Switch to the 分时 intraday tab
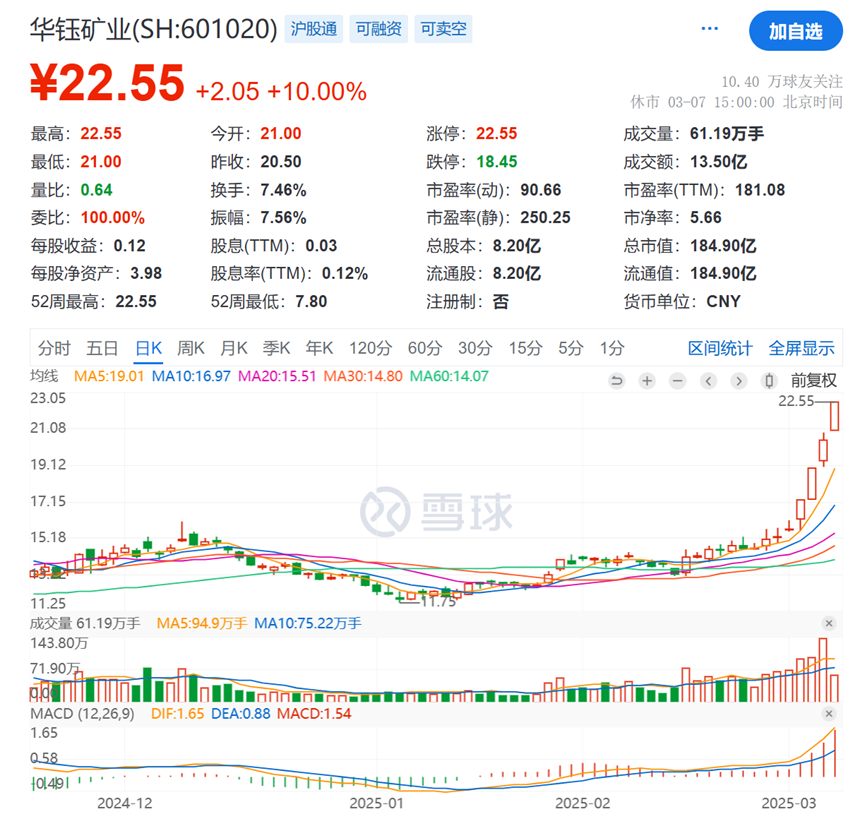Image resolution: width=865 pixels, height=826 pixels. 53,348
